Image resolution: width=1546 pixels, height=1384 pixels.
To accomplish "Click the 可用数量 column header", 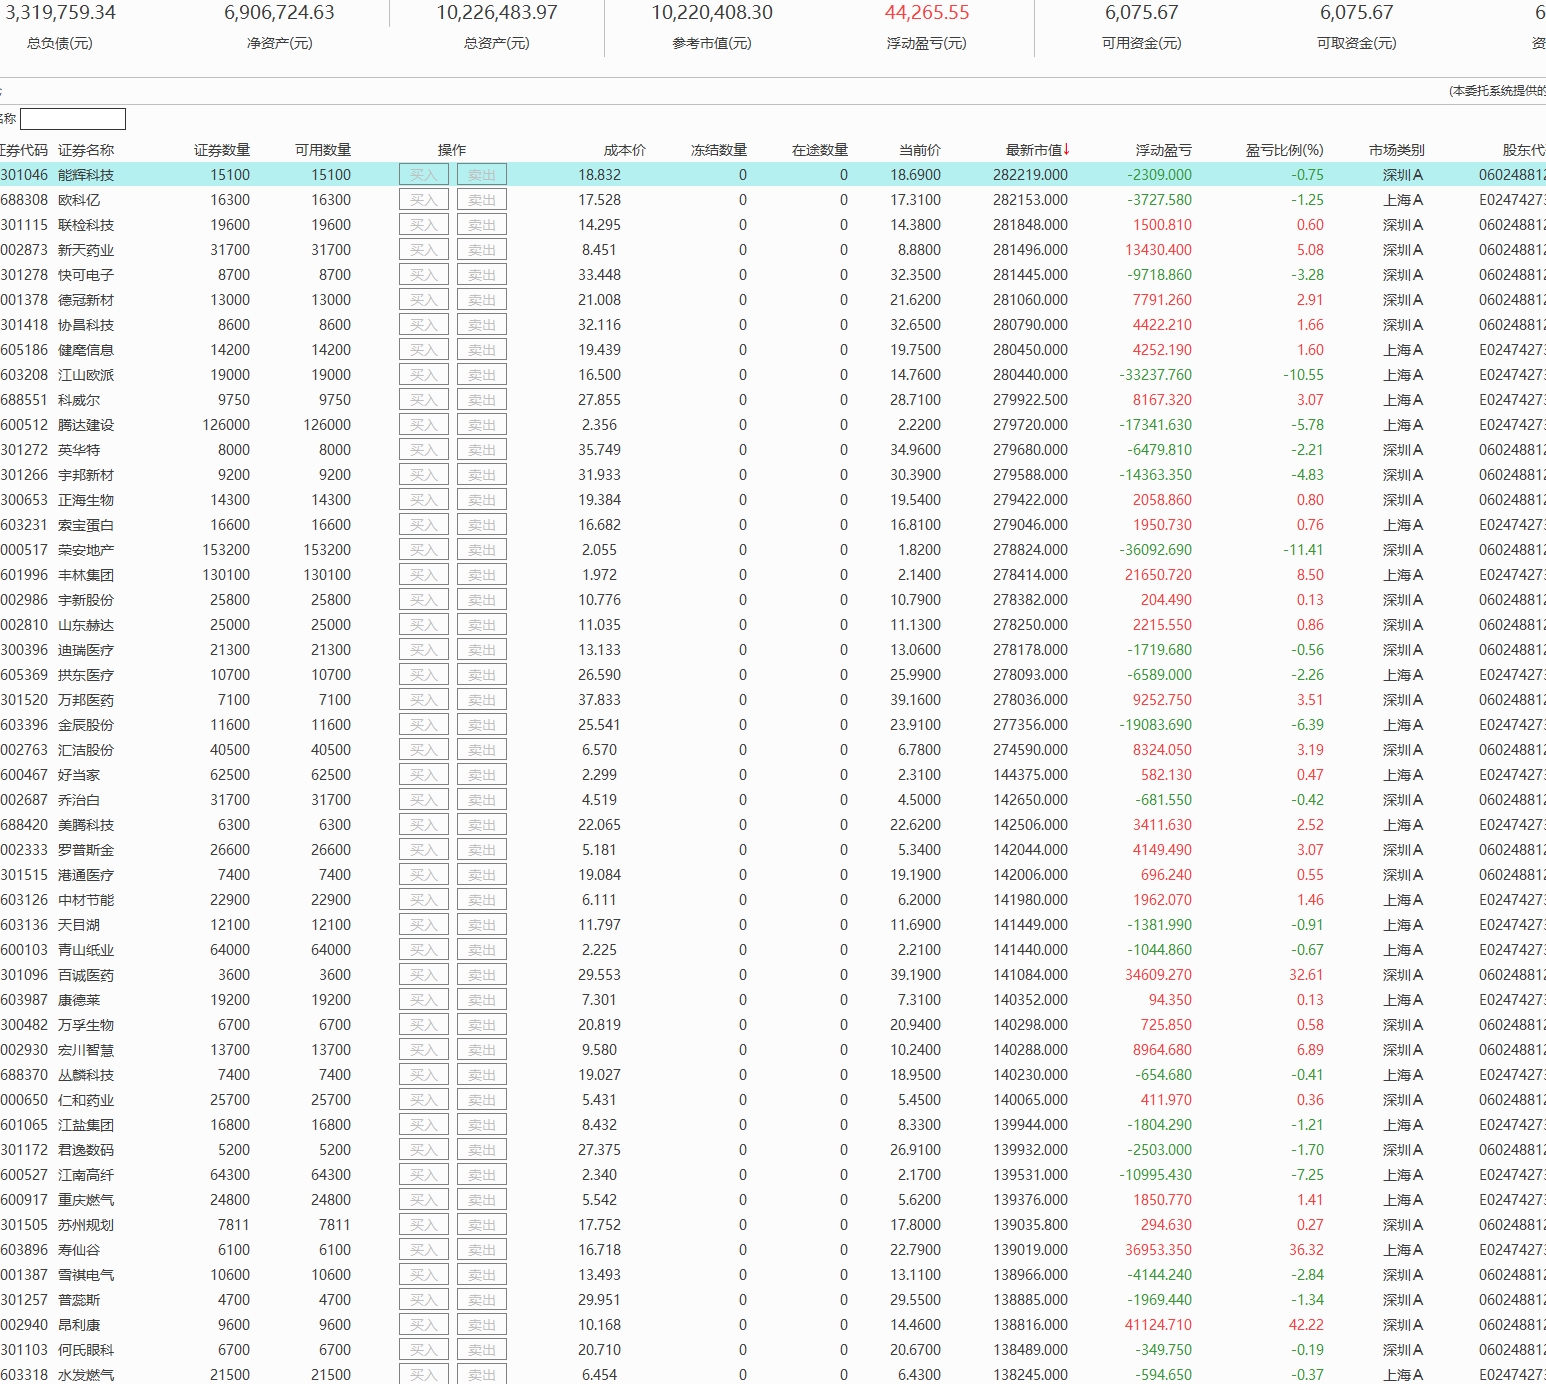I will (x=323, y=150).
